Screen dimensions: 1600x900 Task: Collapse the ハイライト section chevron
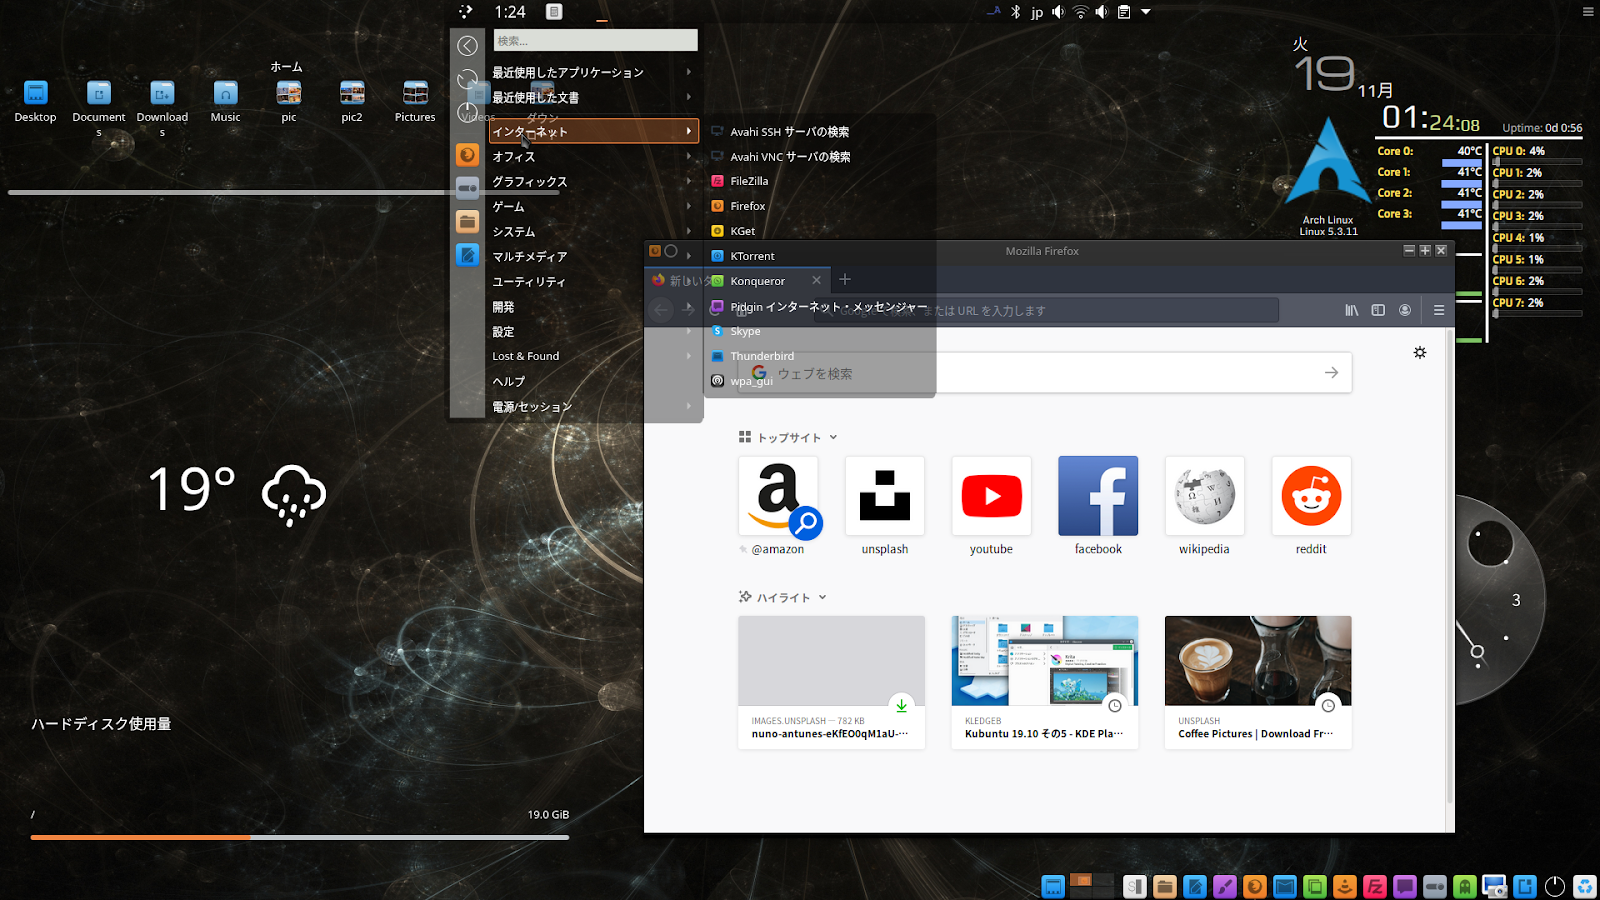click(822, 597)
